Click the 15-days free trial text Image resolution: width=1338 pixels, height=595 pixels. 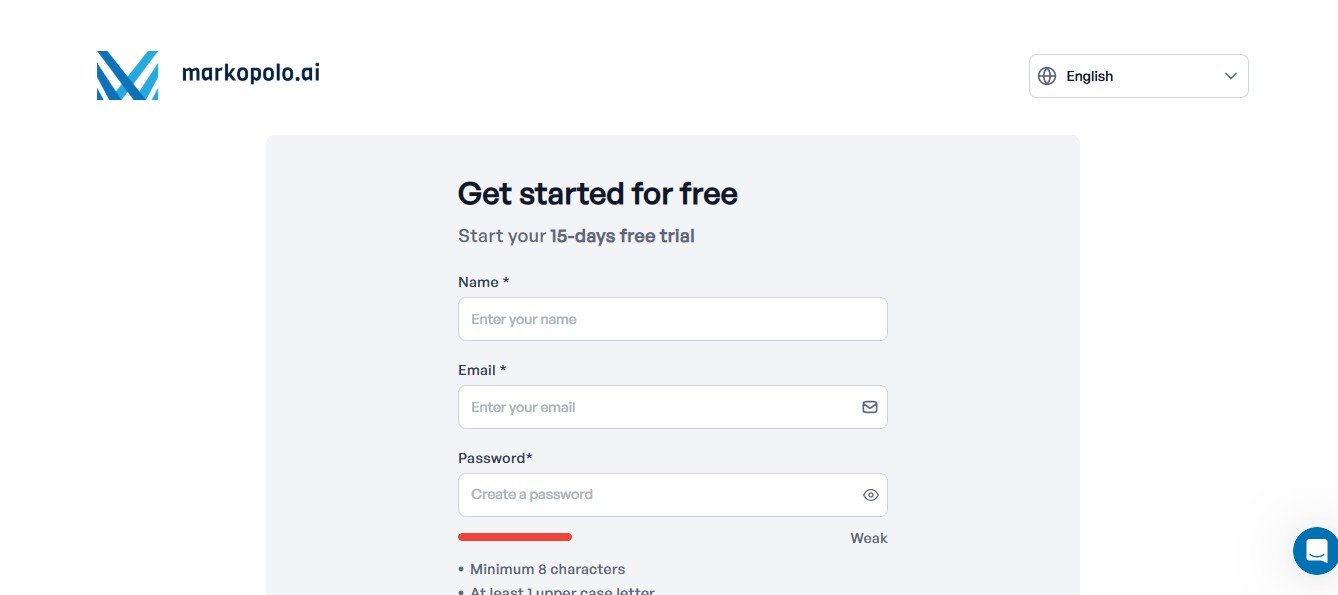622,236
